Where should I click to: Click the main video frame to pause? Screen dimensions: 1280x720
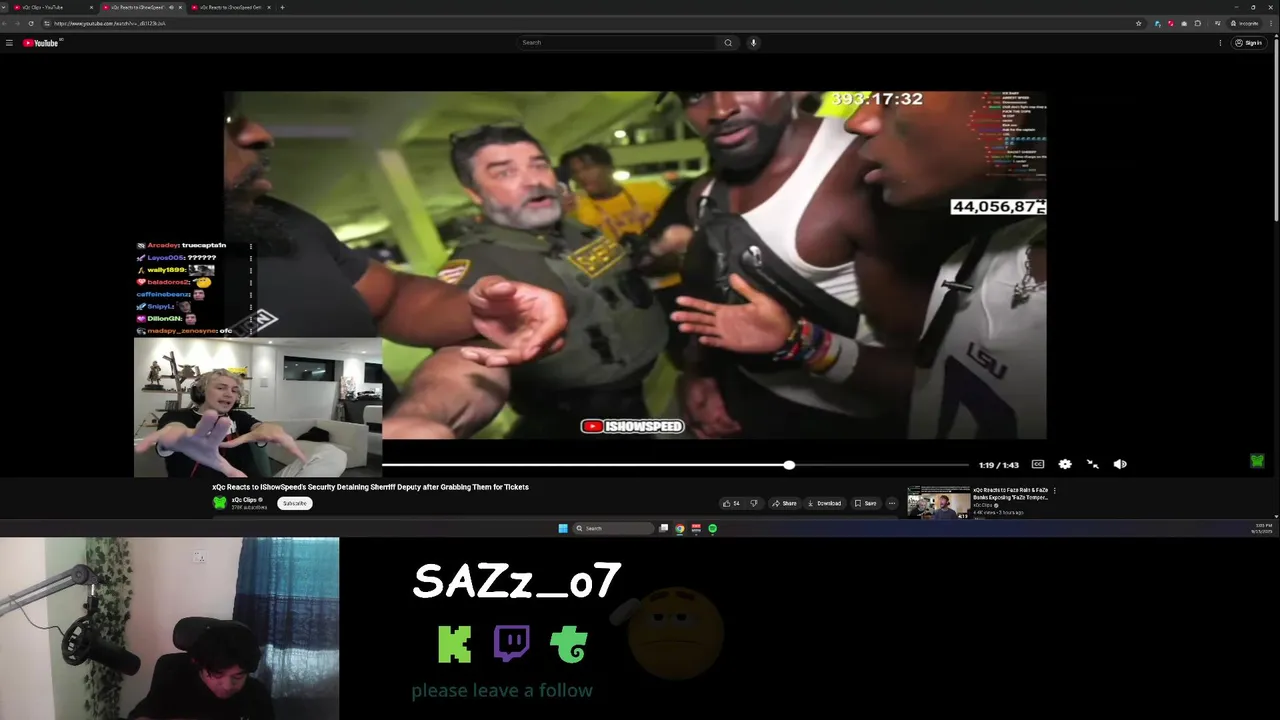tap(635, 265)
